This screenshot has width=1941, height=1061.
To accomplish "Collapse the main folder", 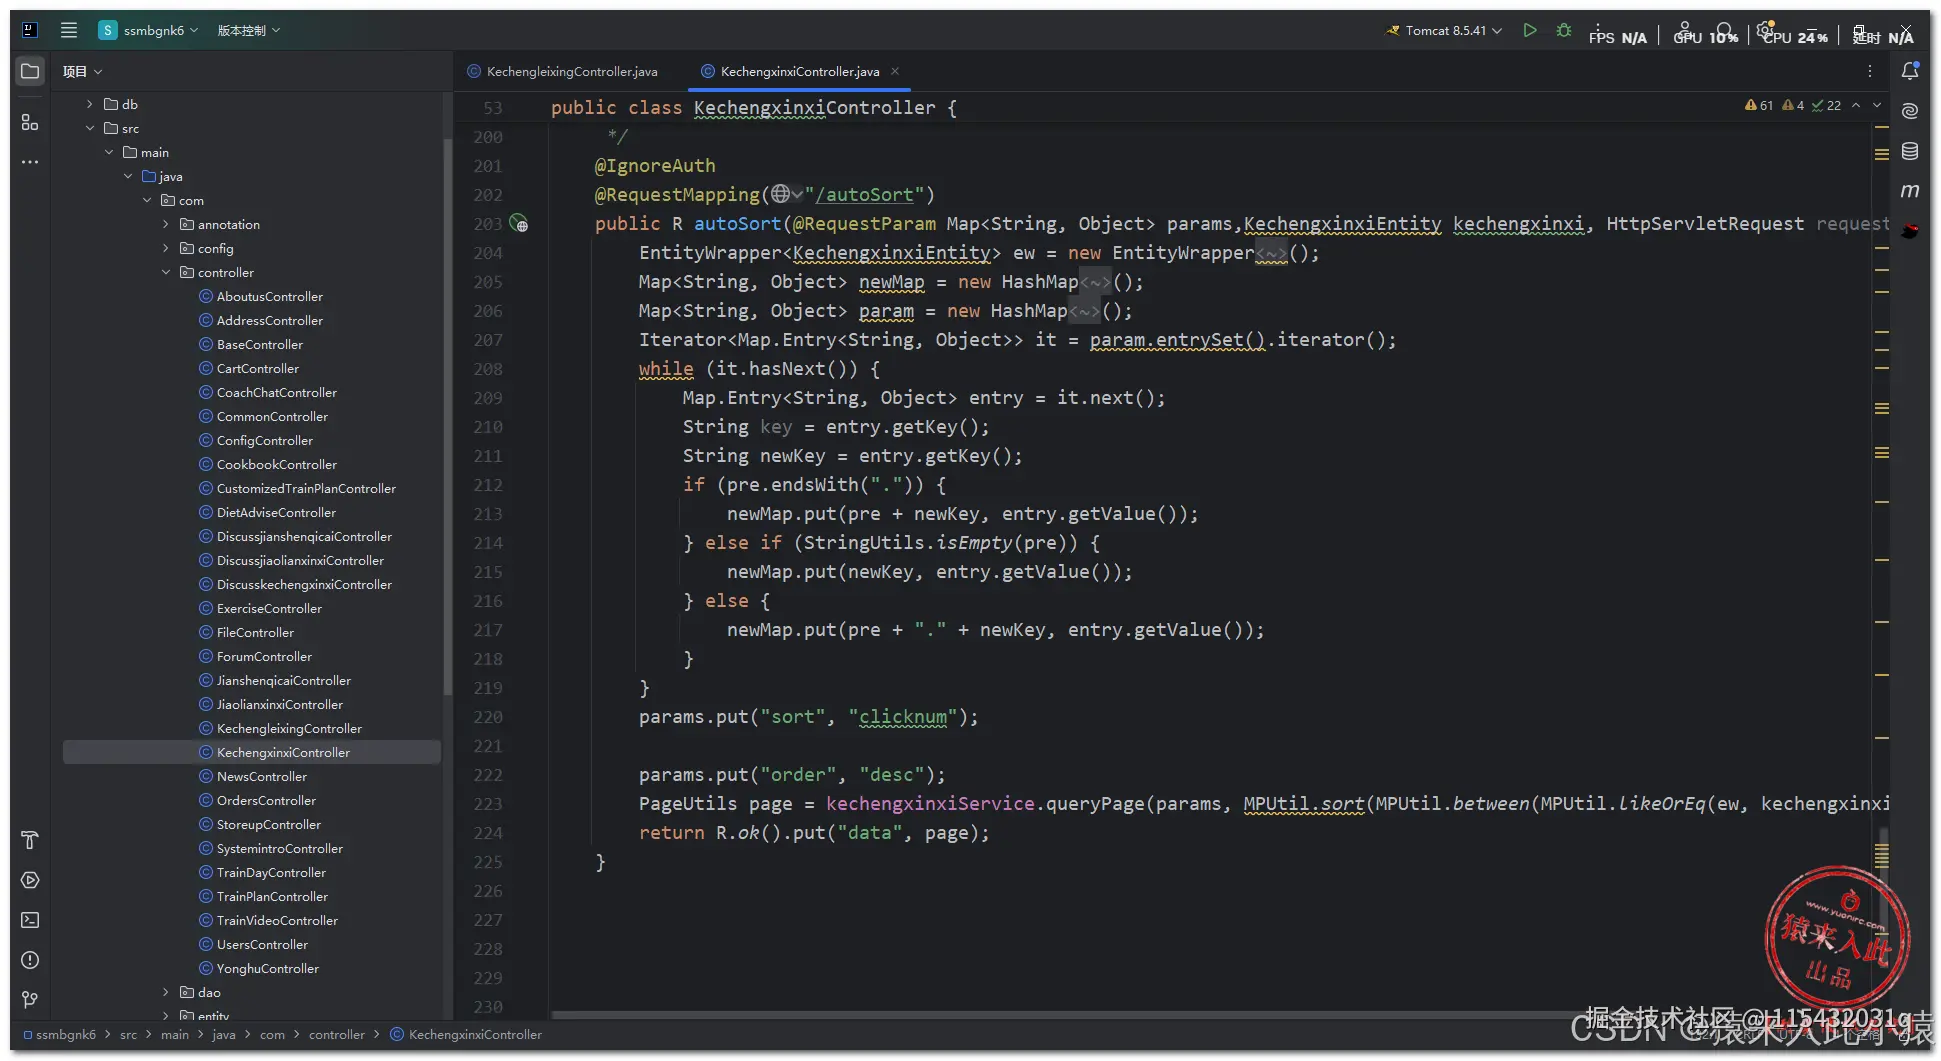I will click(108, 152).
